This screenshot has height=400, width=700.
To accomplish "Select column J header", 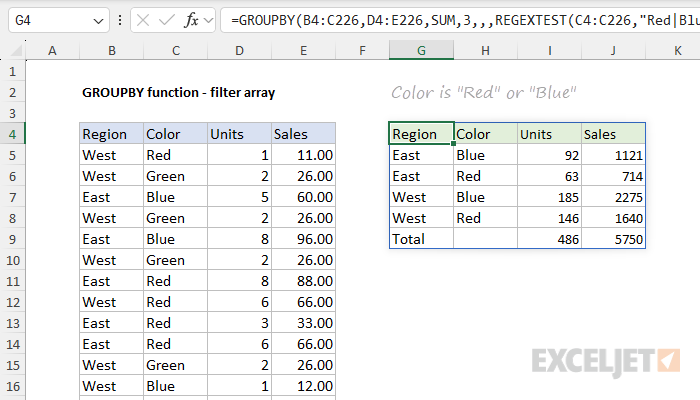I will click(x=613, y=51).
